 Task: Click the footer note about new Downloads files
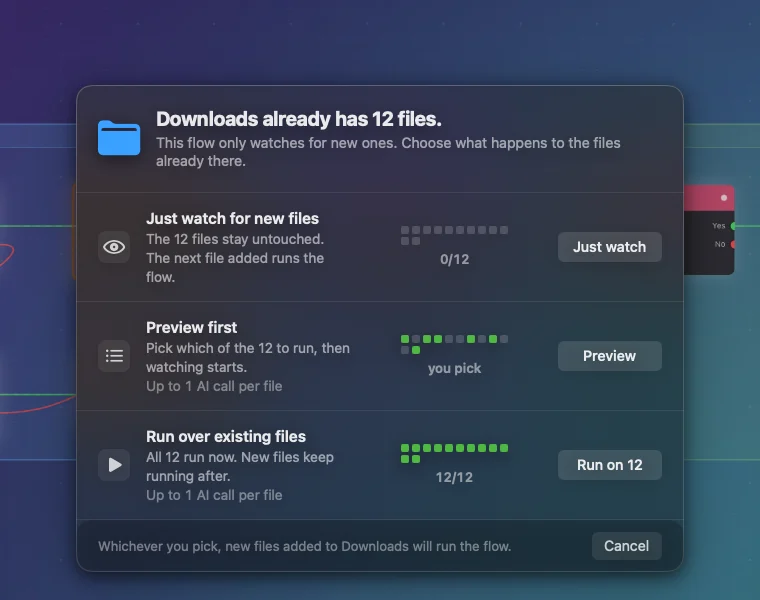(x=304, y=546)
